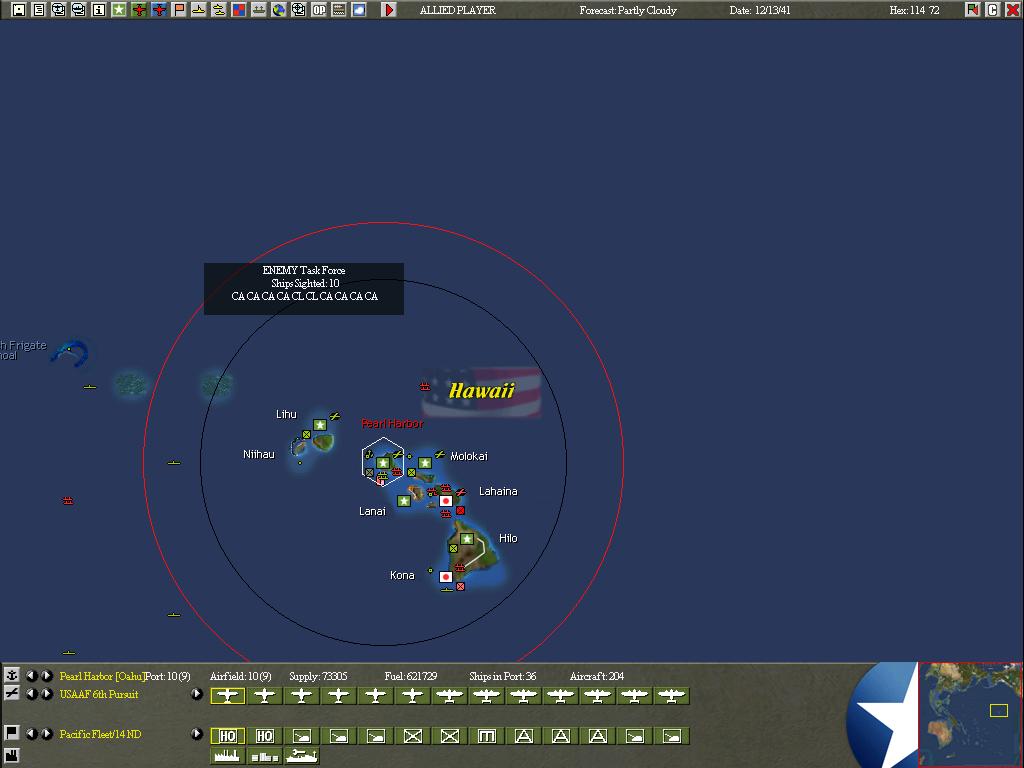Select the engineer unit icon in ground row
Screen dimensions: 1024x768
[487, 736]
